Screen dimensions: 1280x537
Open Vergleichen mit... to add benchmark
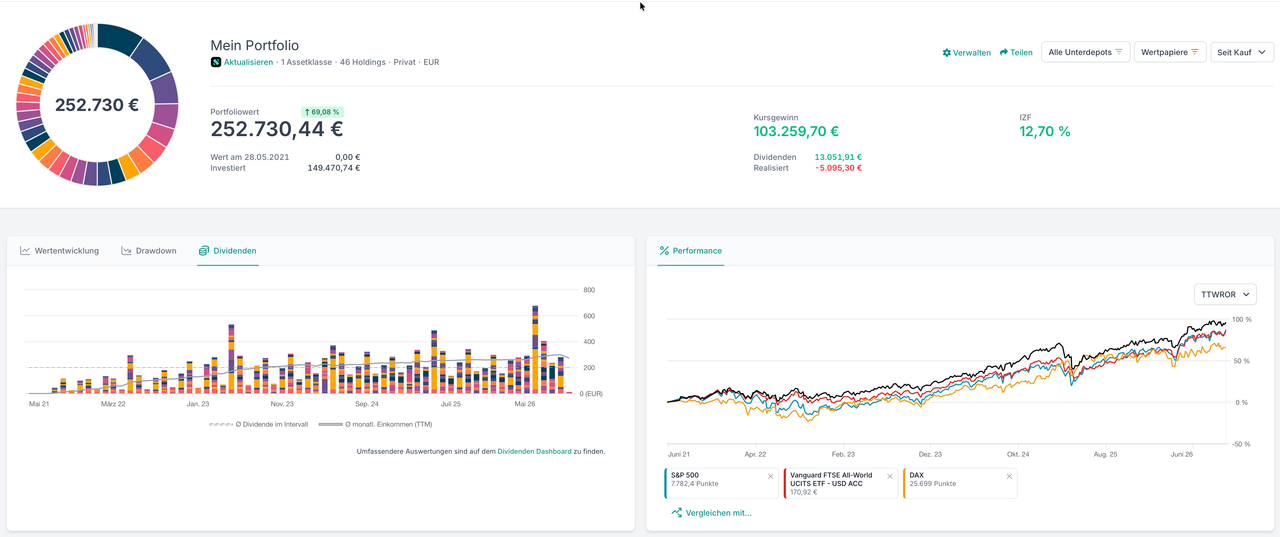tap(711, 513)
